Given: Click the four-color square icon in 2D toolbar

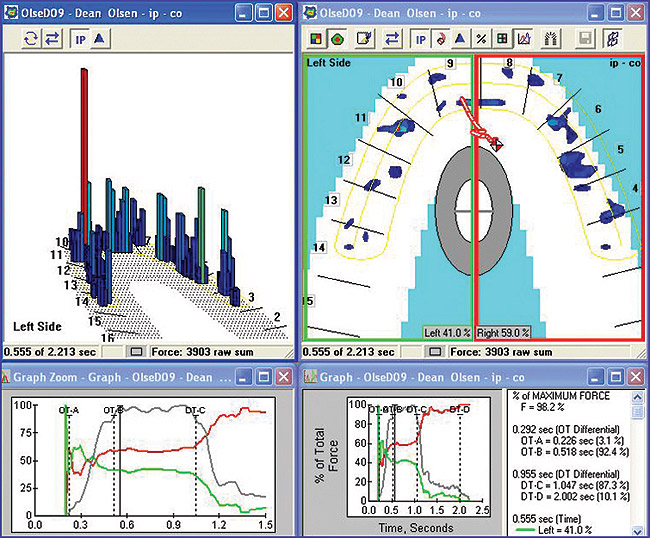Looking at the screenshot, I should 315,39.
